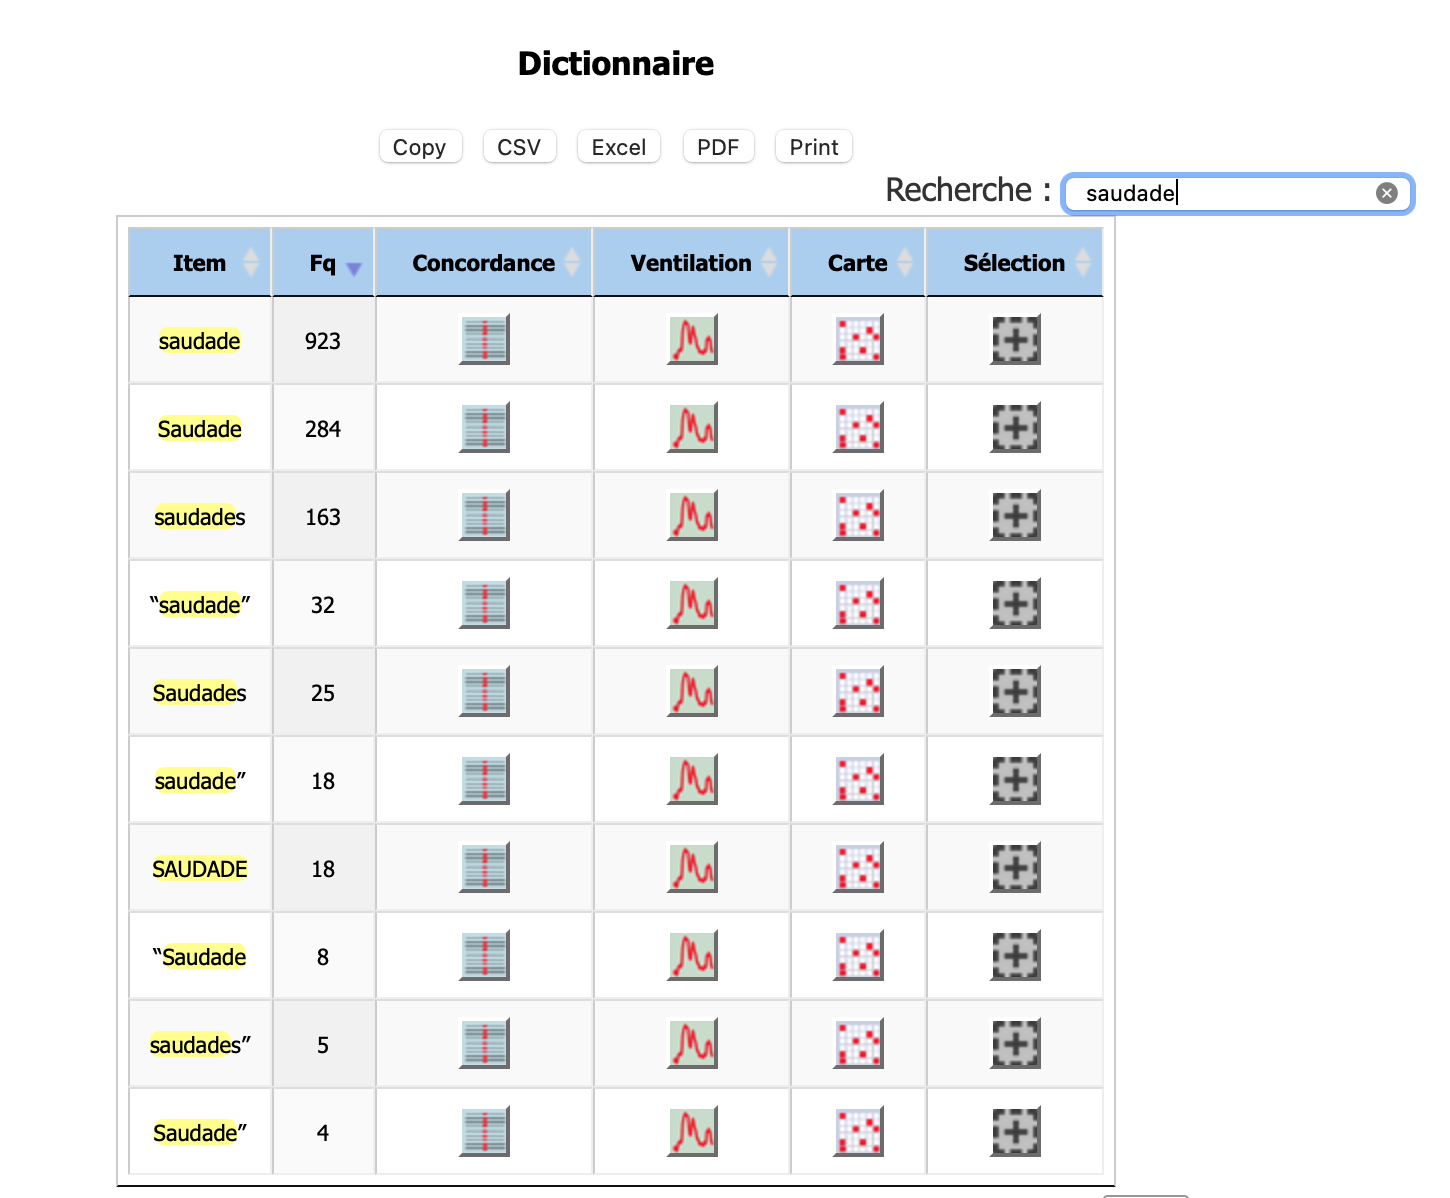Sort by Concordance column header
Screen dimensions: 1450x1198
point(484,263)
